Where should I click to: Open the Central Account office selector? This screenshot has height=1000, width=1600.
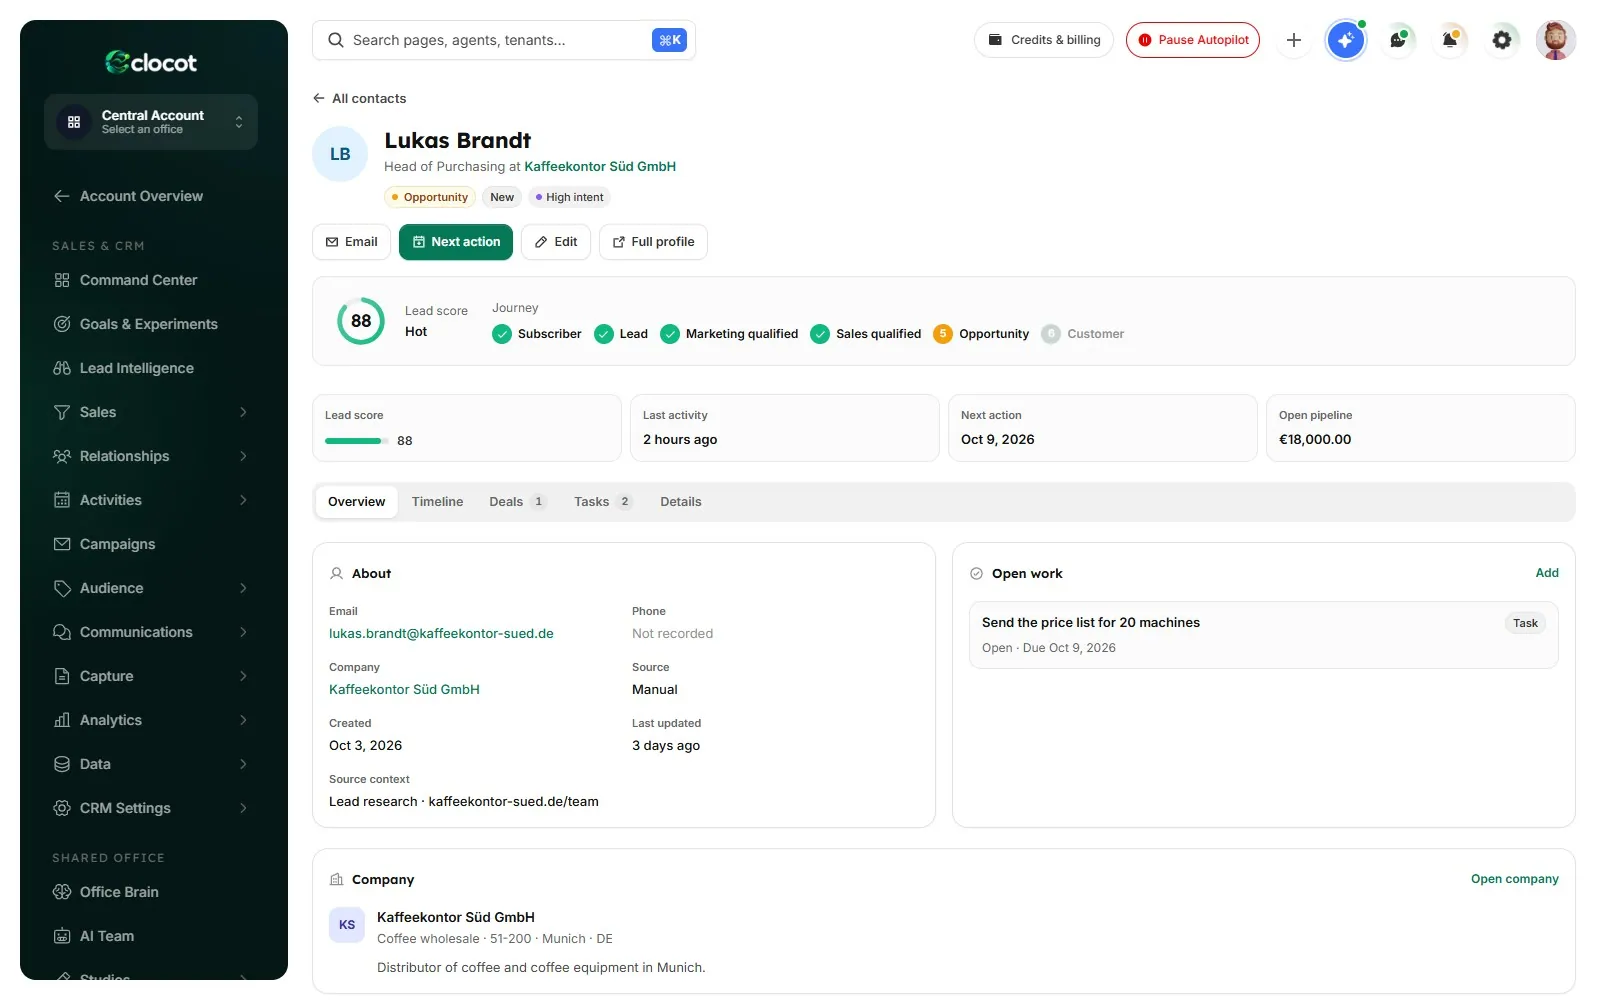(151, 122)
